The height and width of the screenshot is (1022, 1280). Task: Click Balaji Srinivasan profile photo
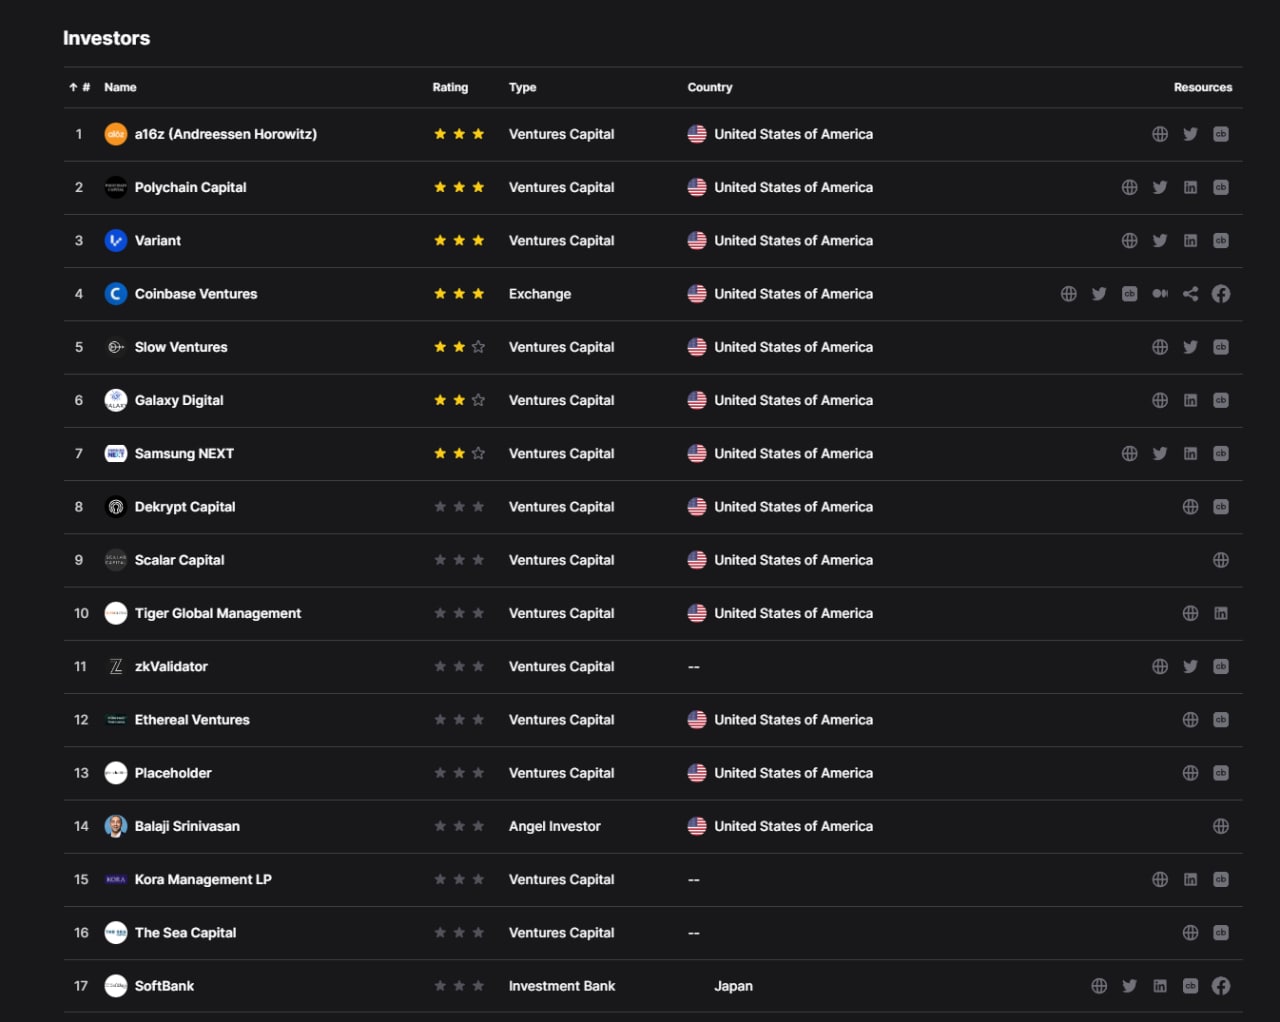(x=116, y=826)
